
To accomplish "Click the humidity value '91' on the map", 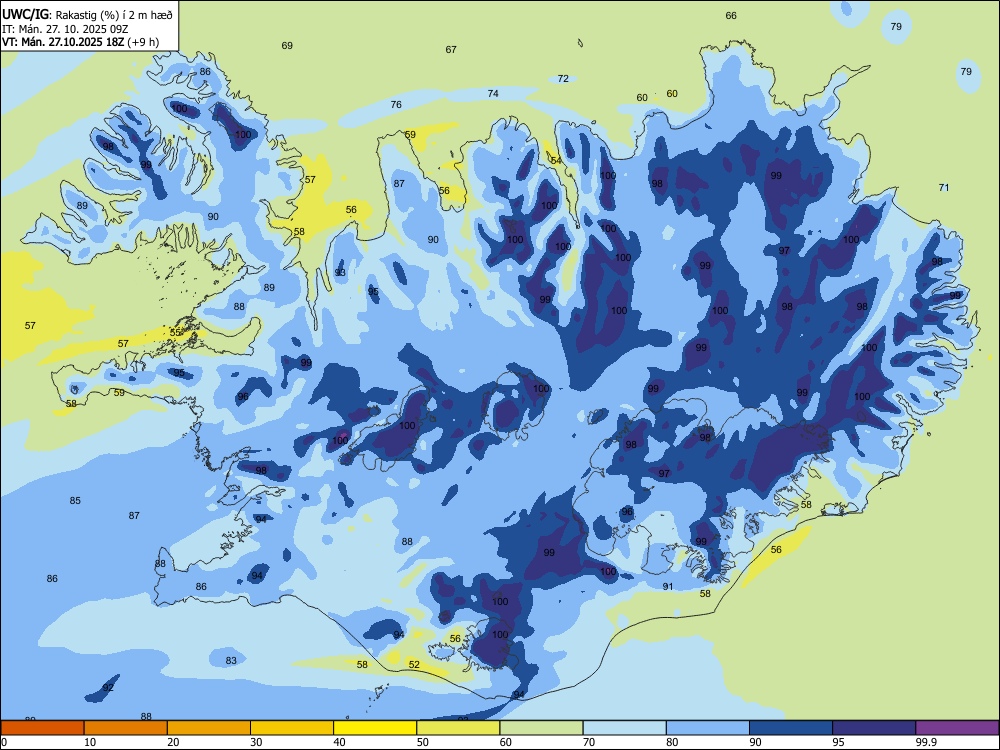I will 668,586.
